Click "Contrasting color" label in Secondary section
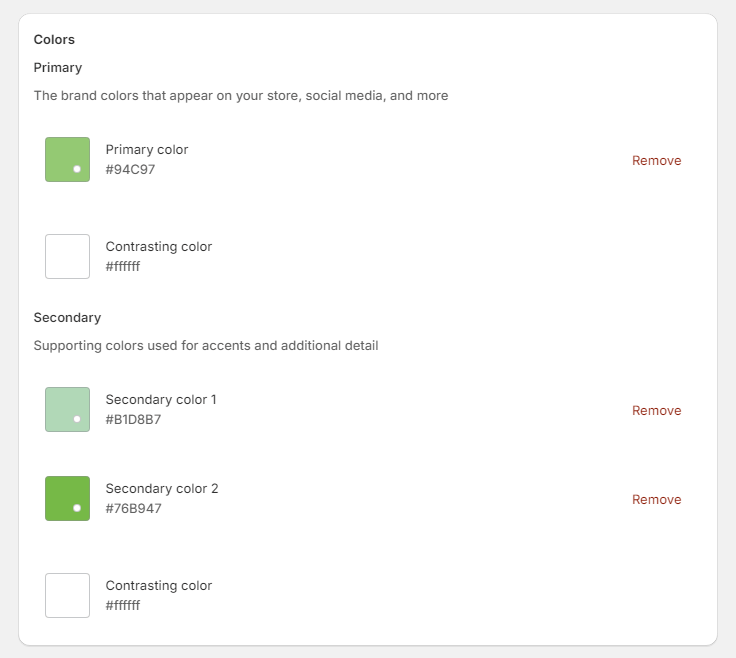 tap(159, 586)
